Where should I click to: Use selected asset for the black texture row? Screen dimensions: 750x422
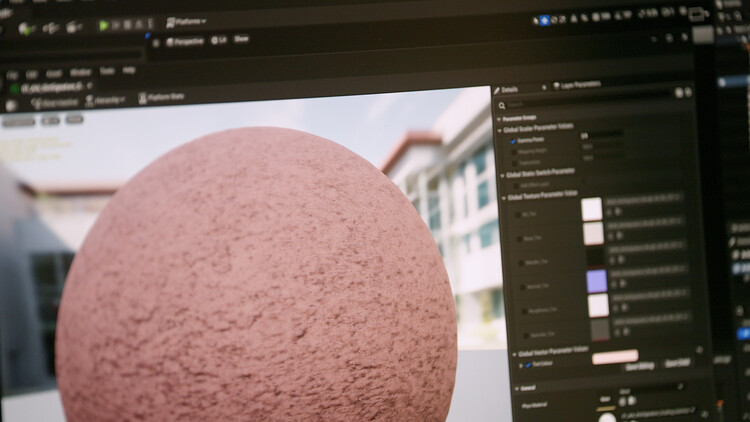pyautogui.click(x=613, y=260)
